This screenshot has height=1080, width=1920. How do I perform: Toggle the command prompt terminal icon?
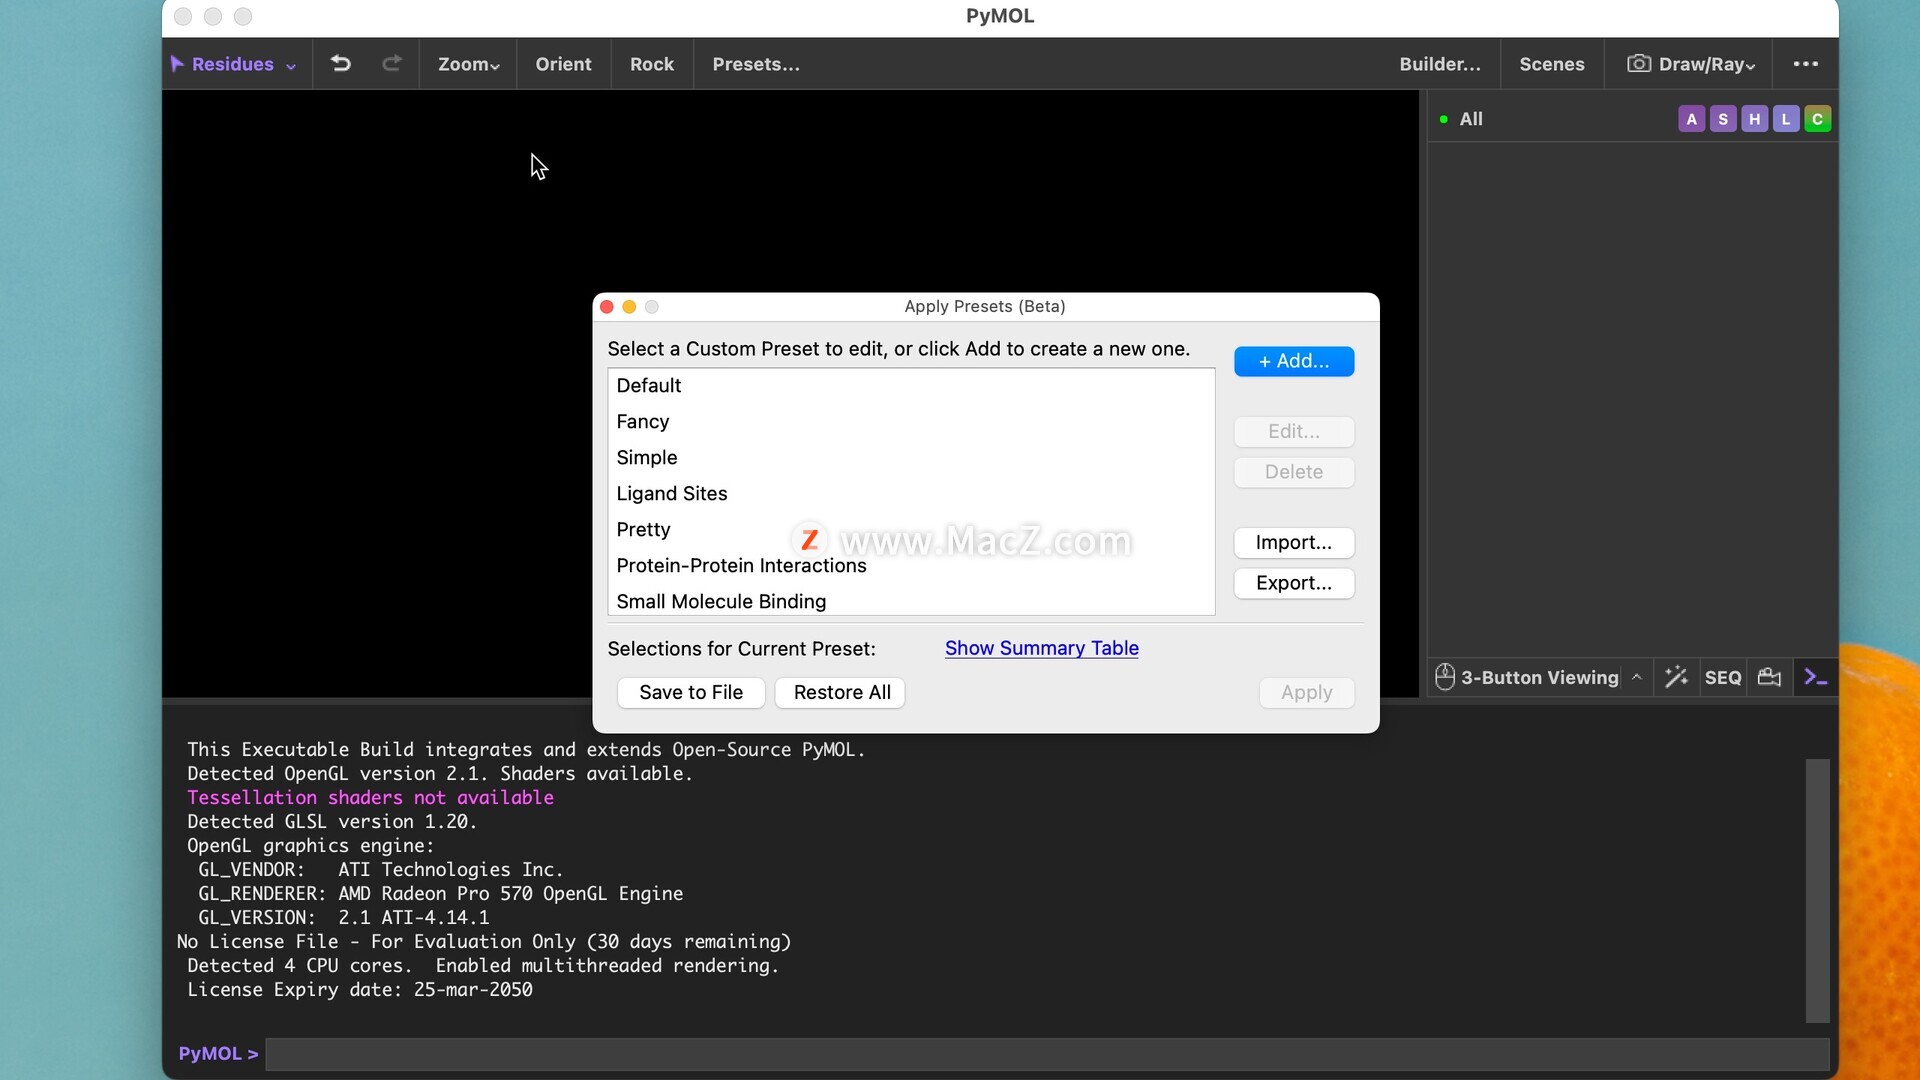point(1815,677)
